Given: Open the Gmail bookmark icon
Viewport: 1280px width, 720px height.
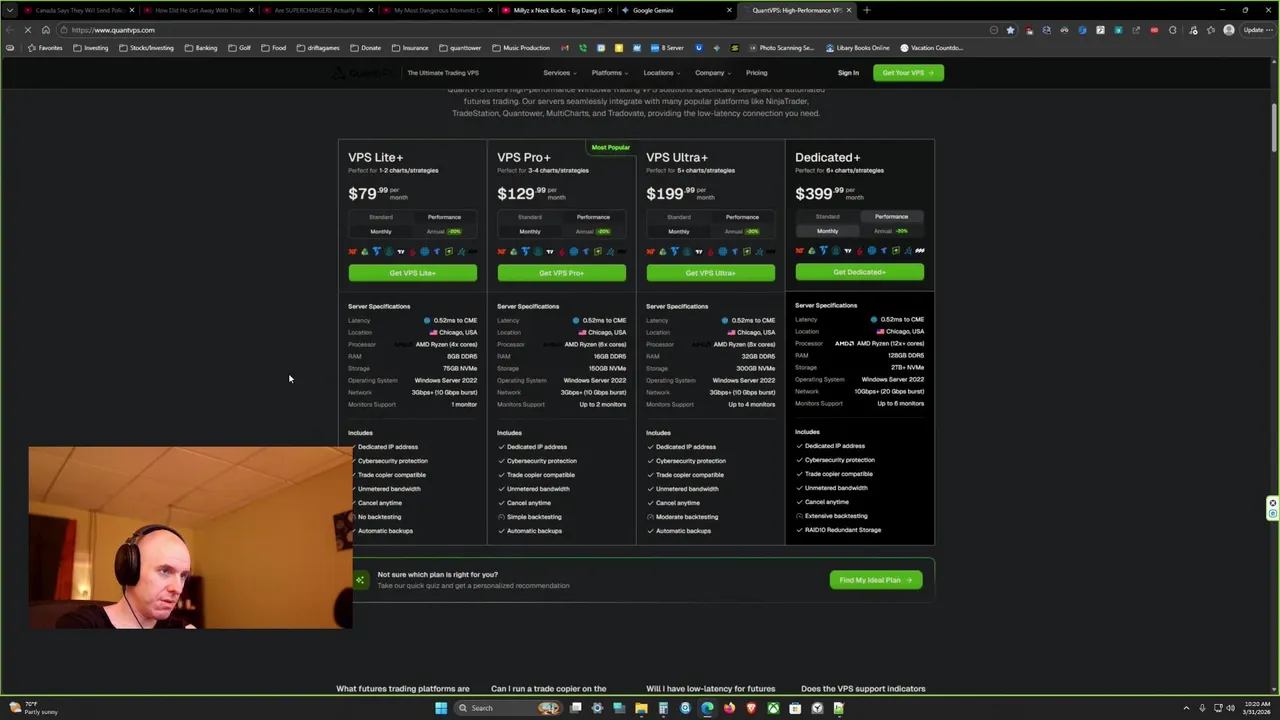Looking at the screenshot, I should [x=565, y=48].
